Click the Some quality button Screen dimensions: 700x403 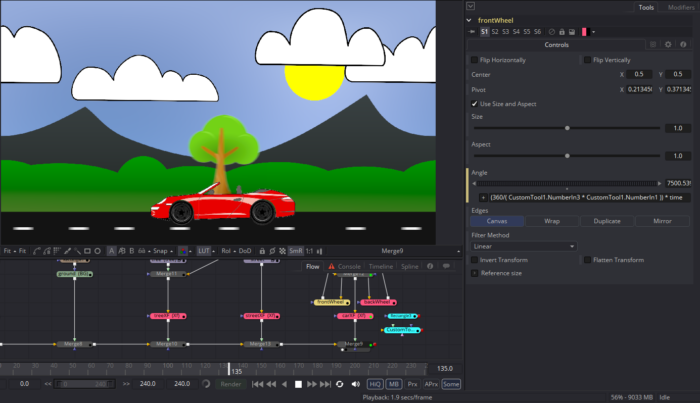pyautogui.click(x=451, y=384)
